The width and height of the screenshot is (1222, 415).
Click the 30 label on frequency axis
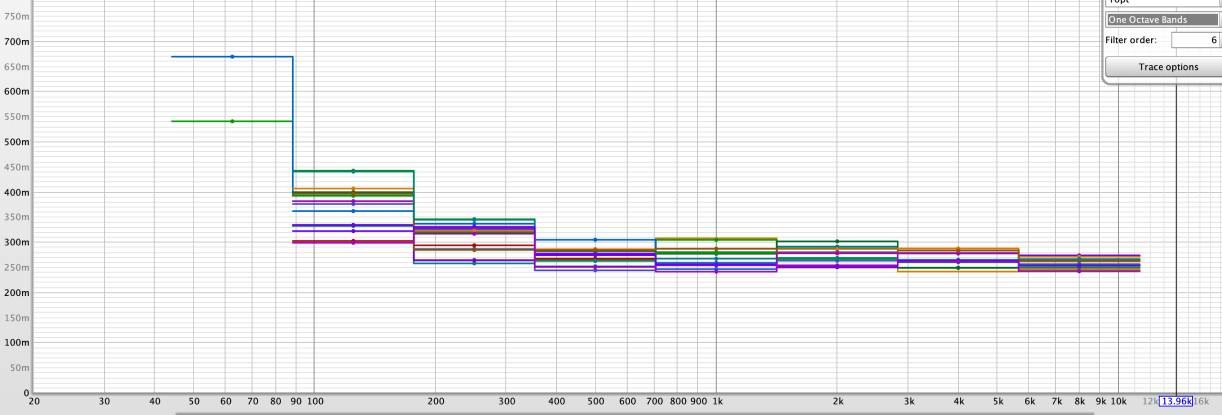[105, 400]
